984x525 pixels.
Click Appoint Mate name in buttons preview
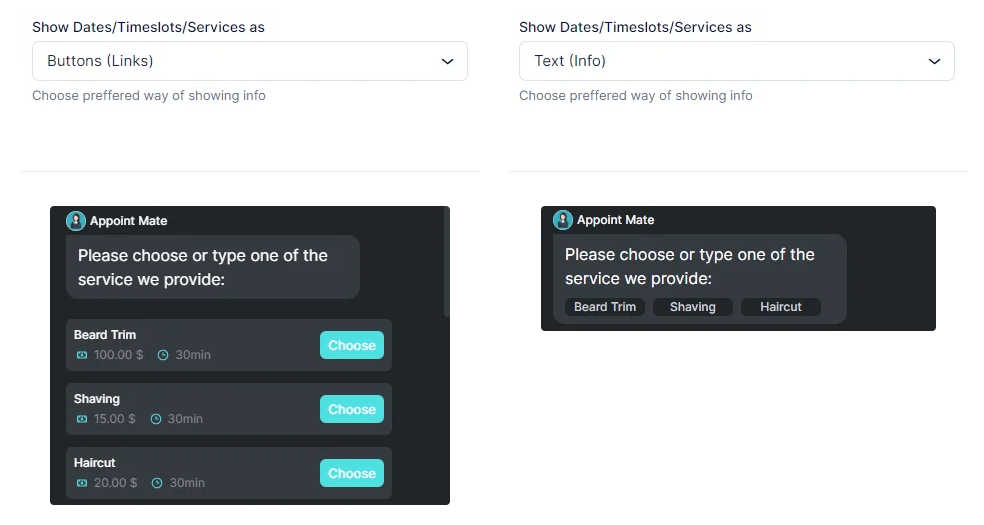click(129, 221)
